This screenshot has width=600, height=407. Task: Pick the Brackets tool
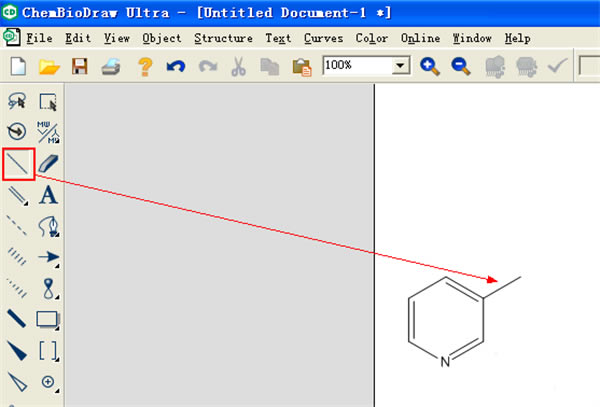coord(48,350)
